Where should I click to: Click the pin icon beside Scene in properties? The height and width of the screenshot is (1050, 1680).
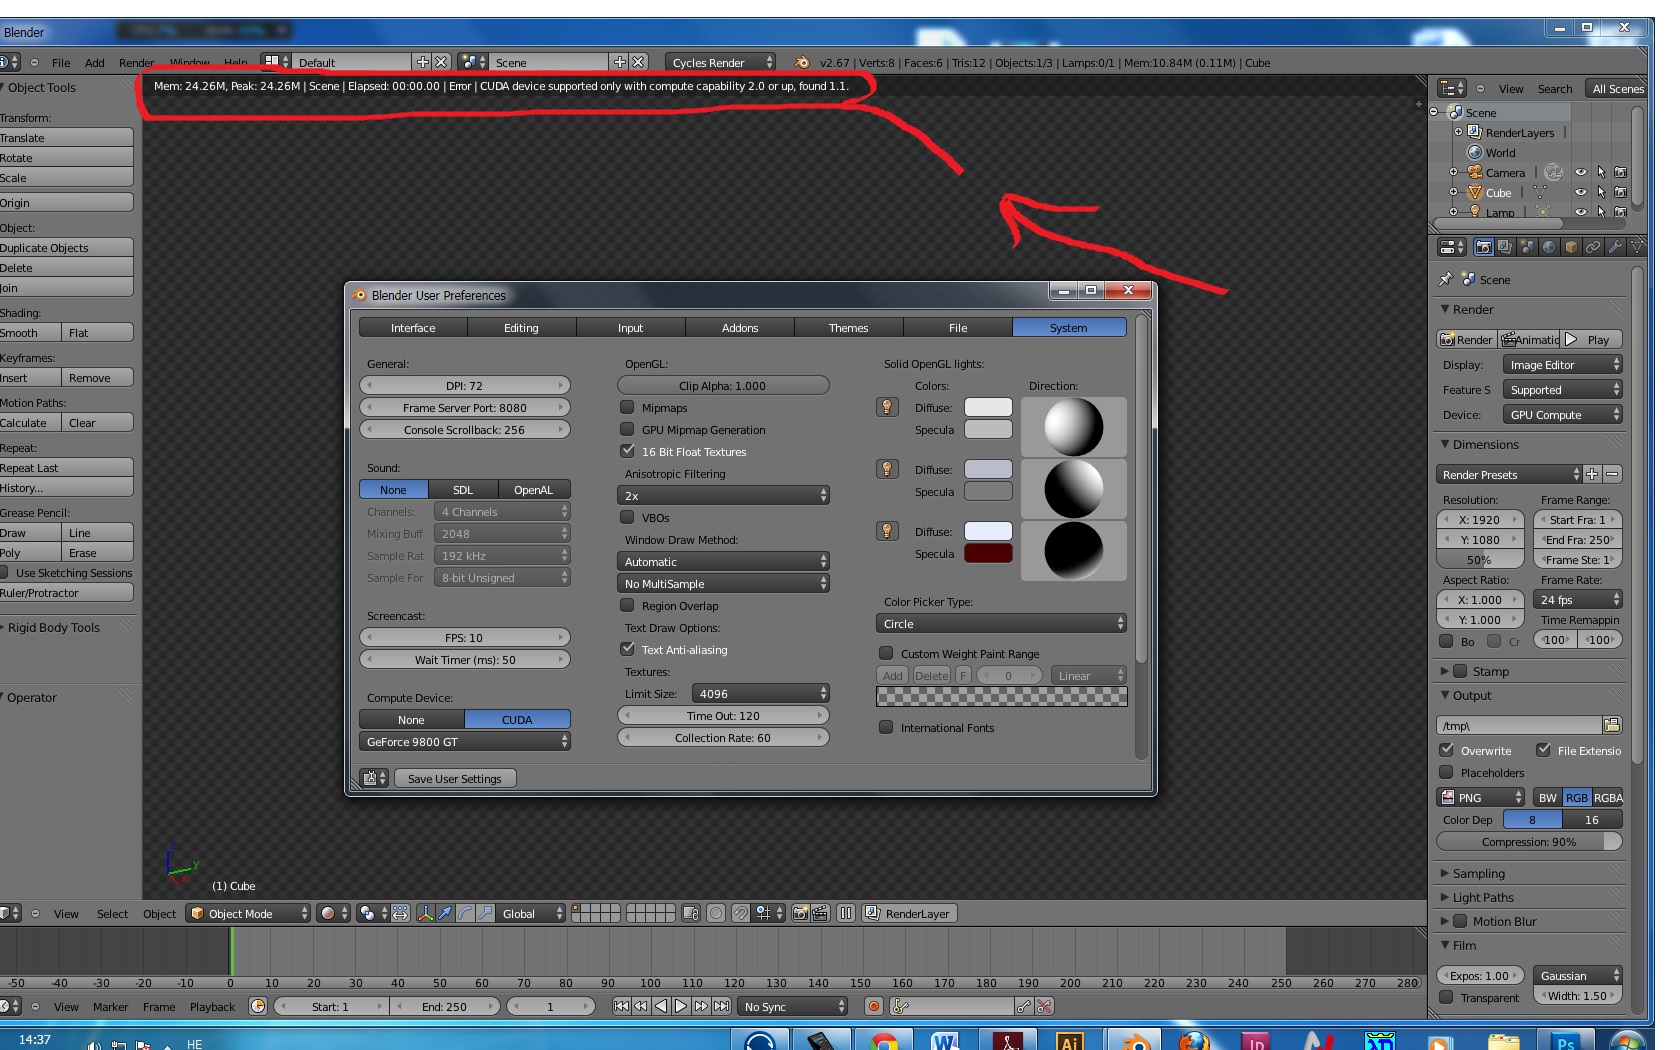coord(1446,279)
